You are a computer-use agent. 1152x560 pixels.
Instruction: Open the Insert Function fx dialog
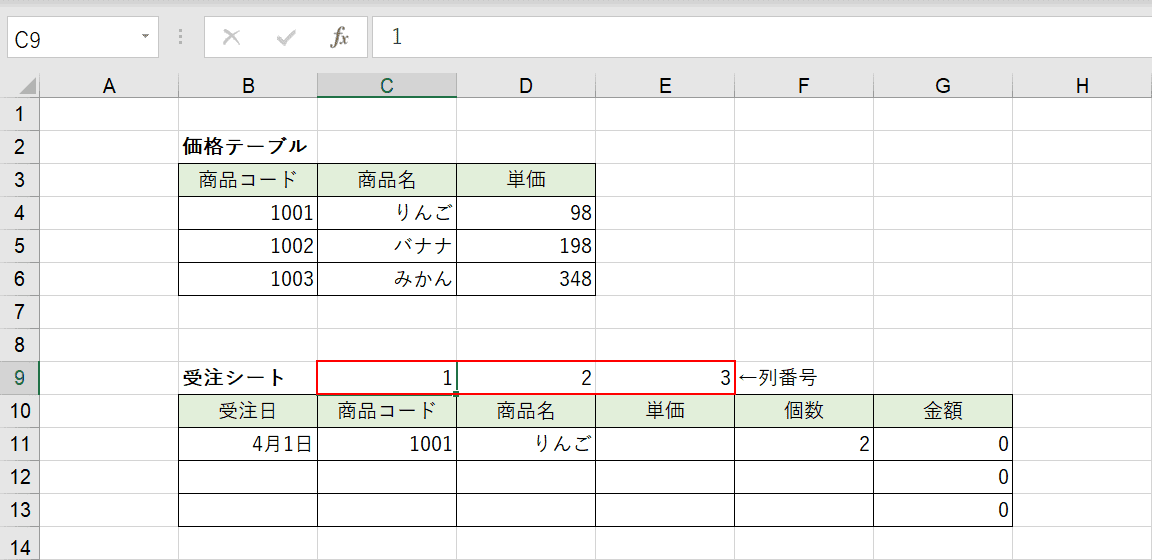[339, 37]
